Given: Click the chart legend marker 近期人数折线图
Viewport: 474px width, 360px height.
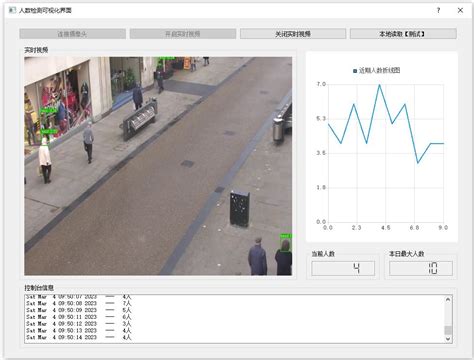Looking at the screenshot, I should click(x=355, y=71).
